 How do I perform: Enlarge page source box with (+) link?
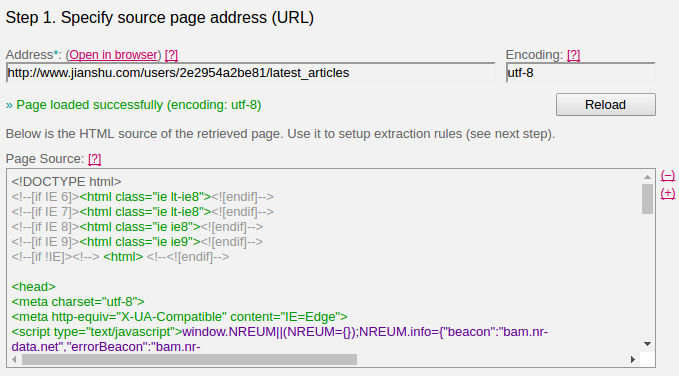(x=668, y=193)
